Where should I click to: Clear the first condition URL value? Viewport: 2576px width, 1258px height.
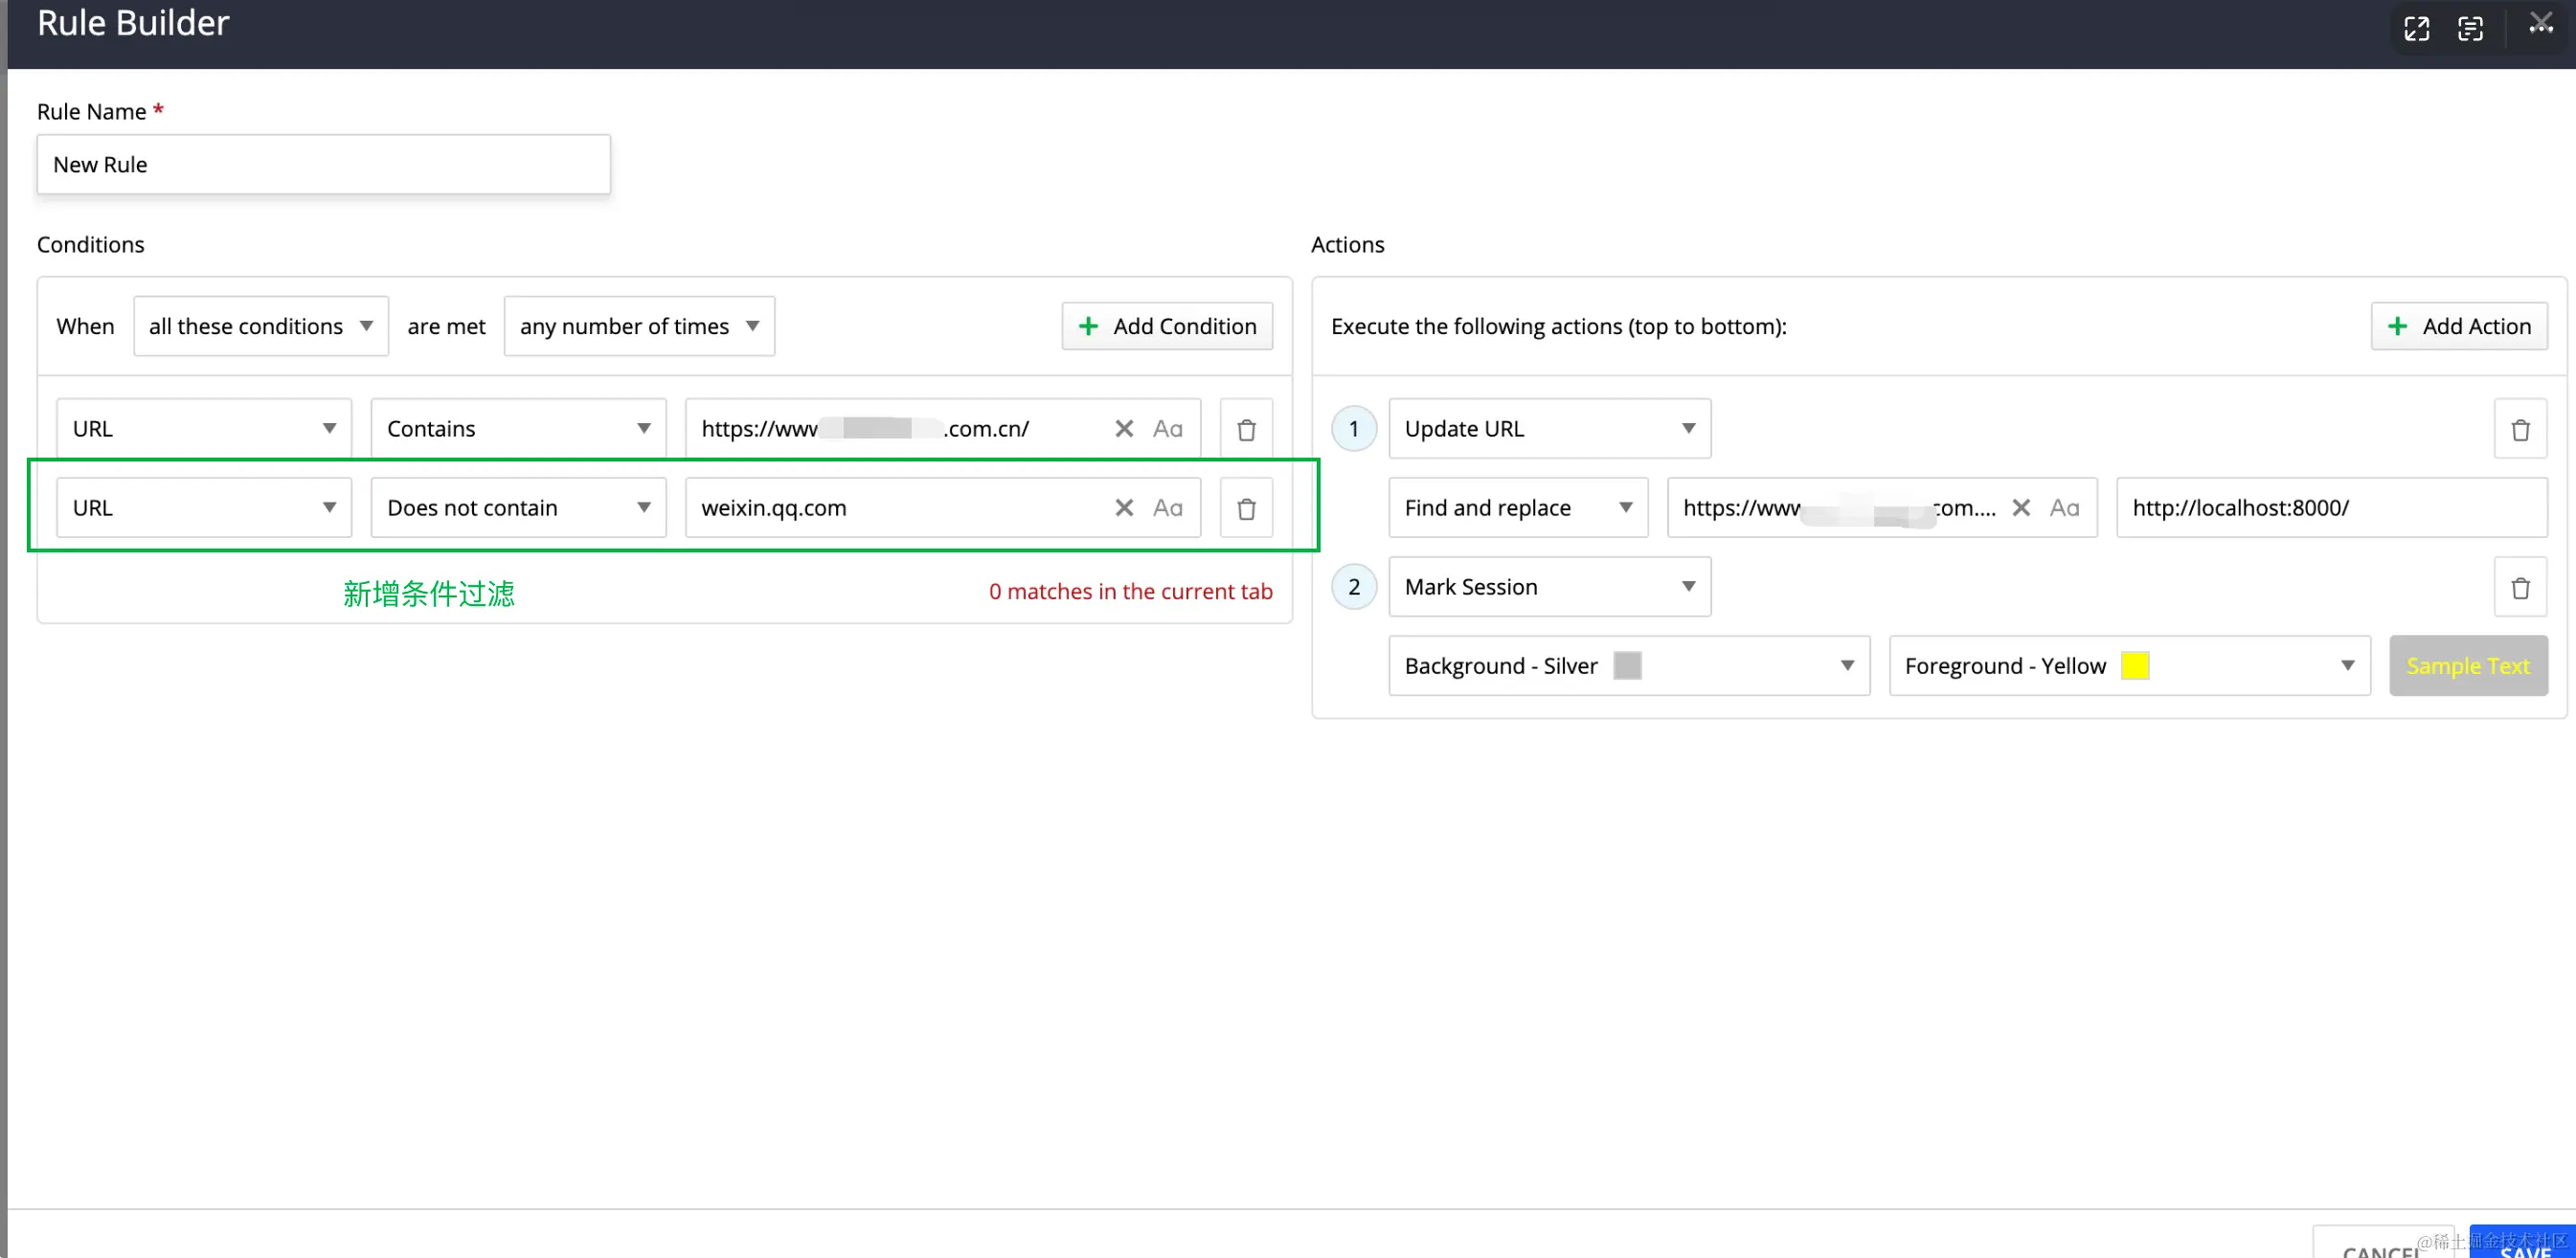tap(1124, 429)
